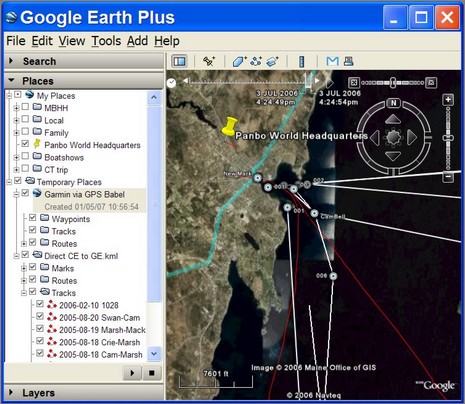The height and width of the screenshot is (404, 465).
Task: Collapse the Direct CE to GE.kml node
Action: click(16, 256)
